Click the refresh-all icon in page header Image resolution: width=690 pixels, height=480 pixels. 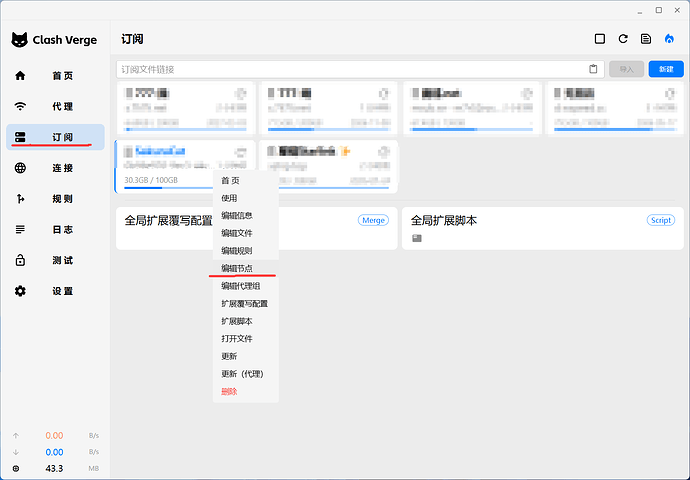tap(623, 39)
